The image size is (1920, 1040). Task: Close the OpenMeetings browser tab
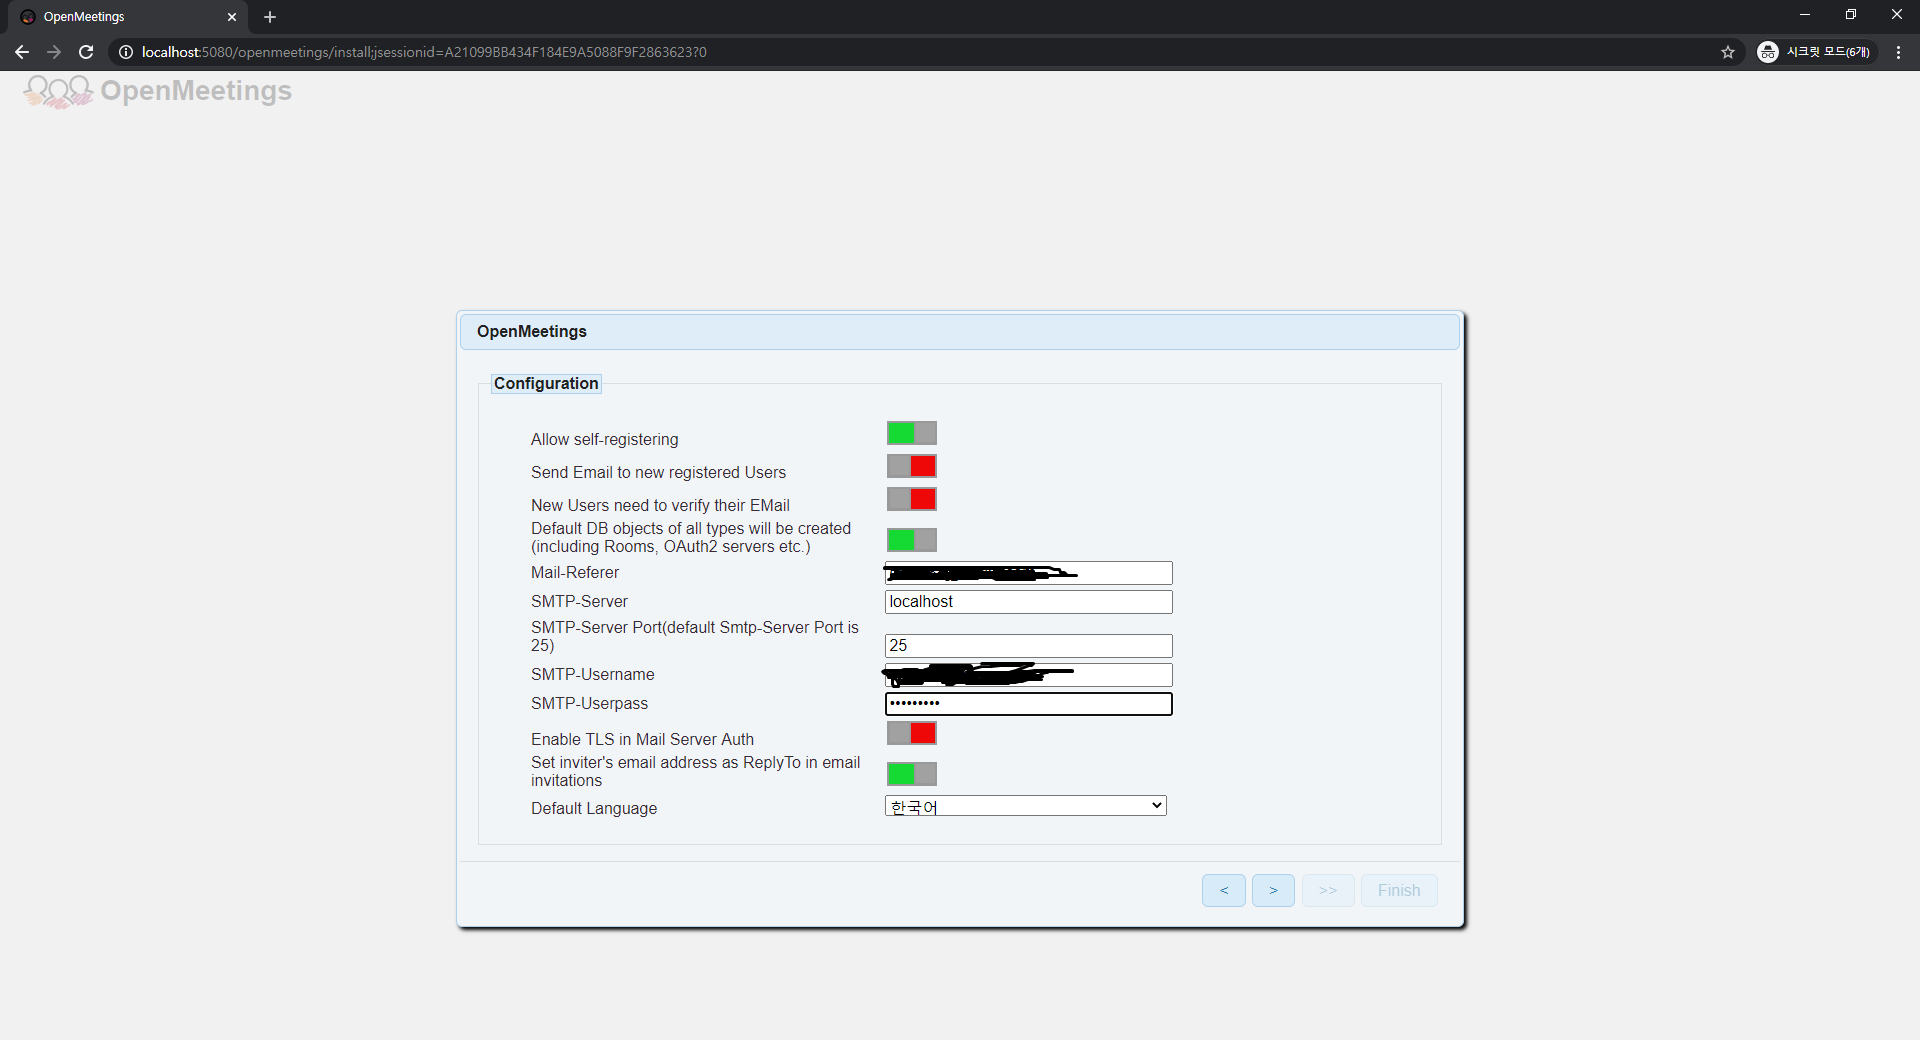[232, 17]
